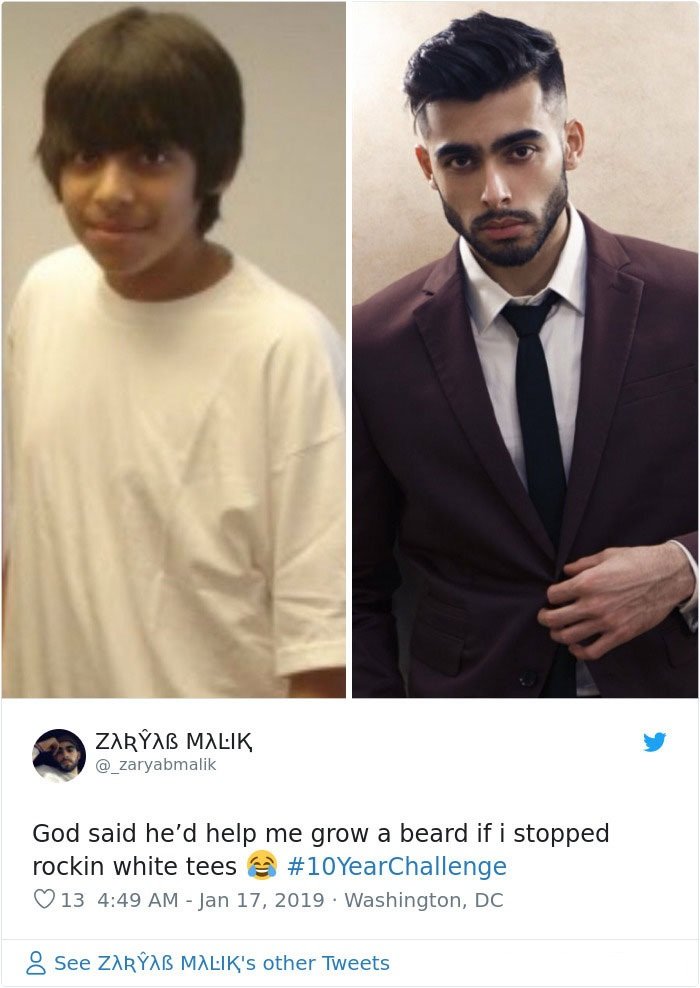Image resolution: width=700 pixels, height=988 pixels.
Task: Open the @_zaryabmalik handle link
Action: coord(156,764)
